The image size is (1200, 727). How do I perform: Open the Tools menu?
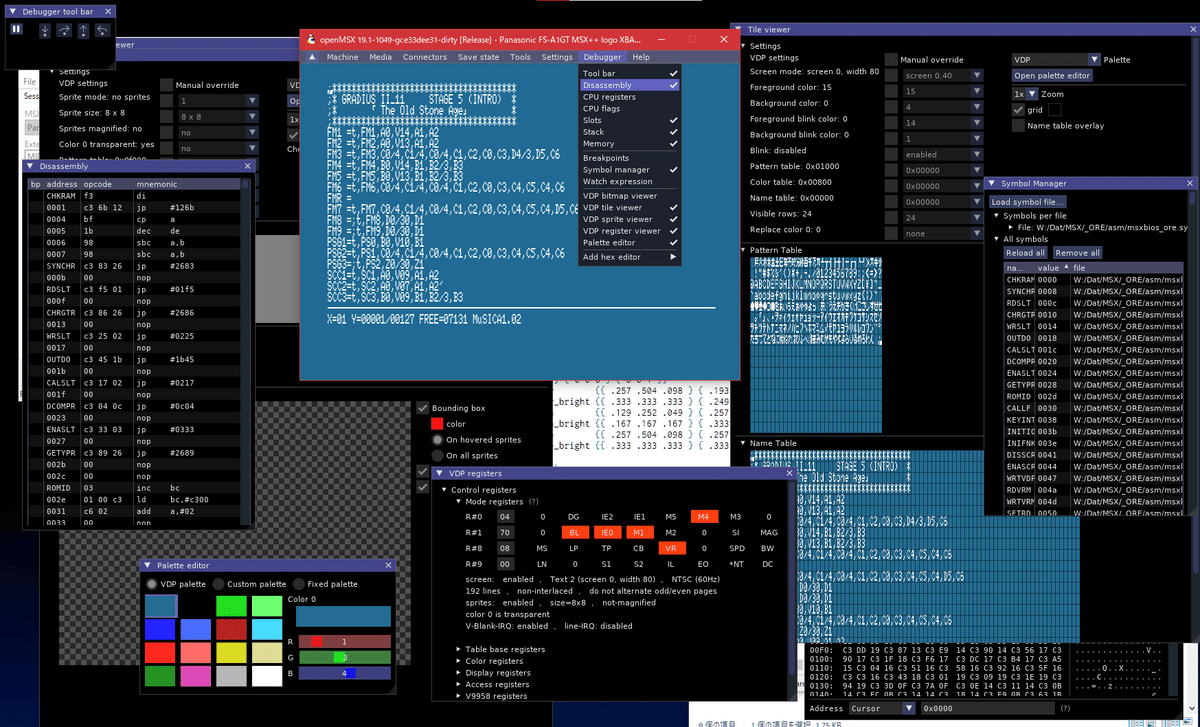[519, 57]
